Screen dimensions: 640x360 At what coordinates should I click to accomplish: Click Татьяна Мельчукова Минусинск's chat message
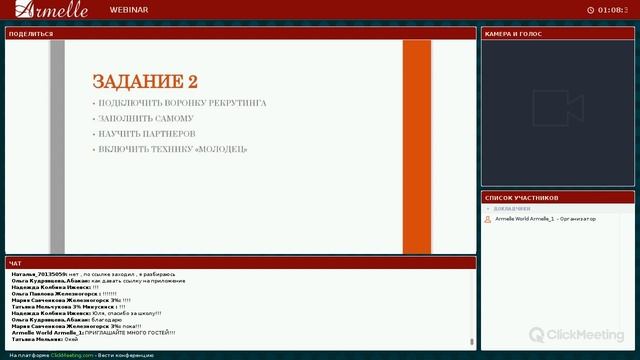tap(69, 307)
